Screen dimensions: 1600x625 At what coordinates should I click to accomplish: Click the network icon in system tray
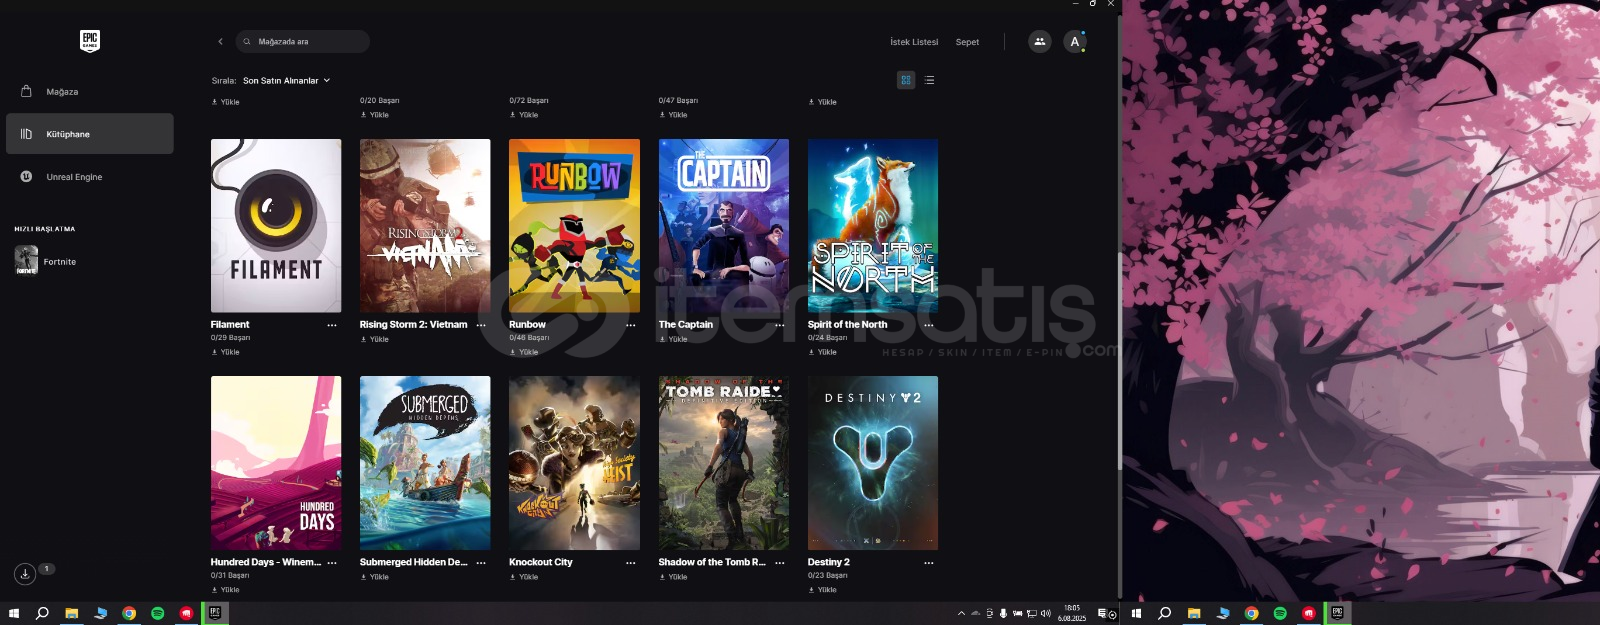tap(1031, 614)
